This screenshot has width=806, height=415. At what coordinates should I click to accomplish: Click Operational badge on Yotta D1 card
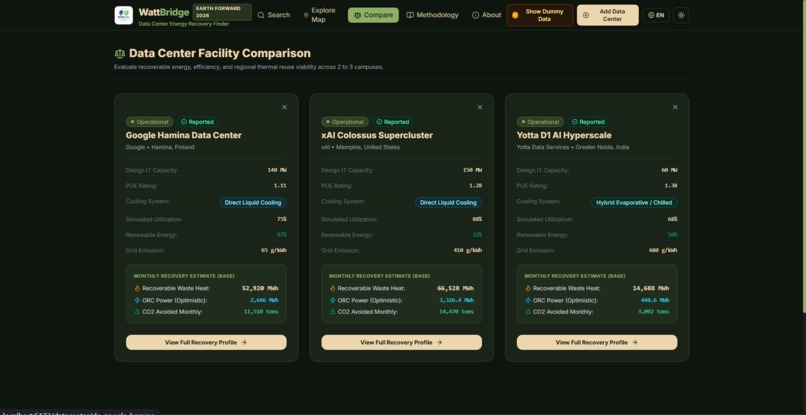[540, 122]
